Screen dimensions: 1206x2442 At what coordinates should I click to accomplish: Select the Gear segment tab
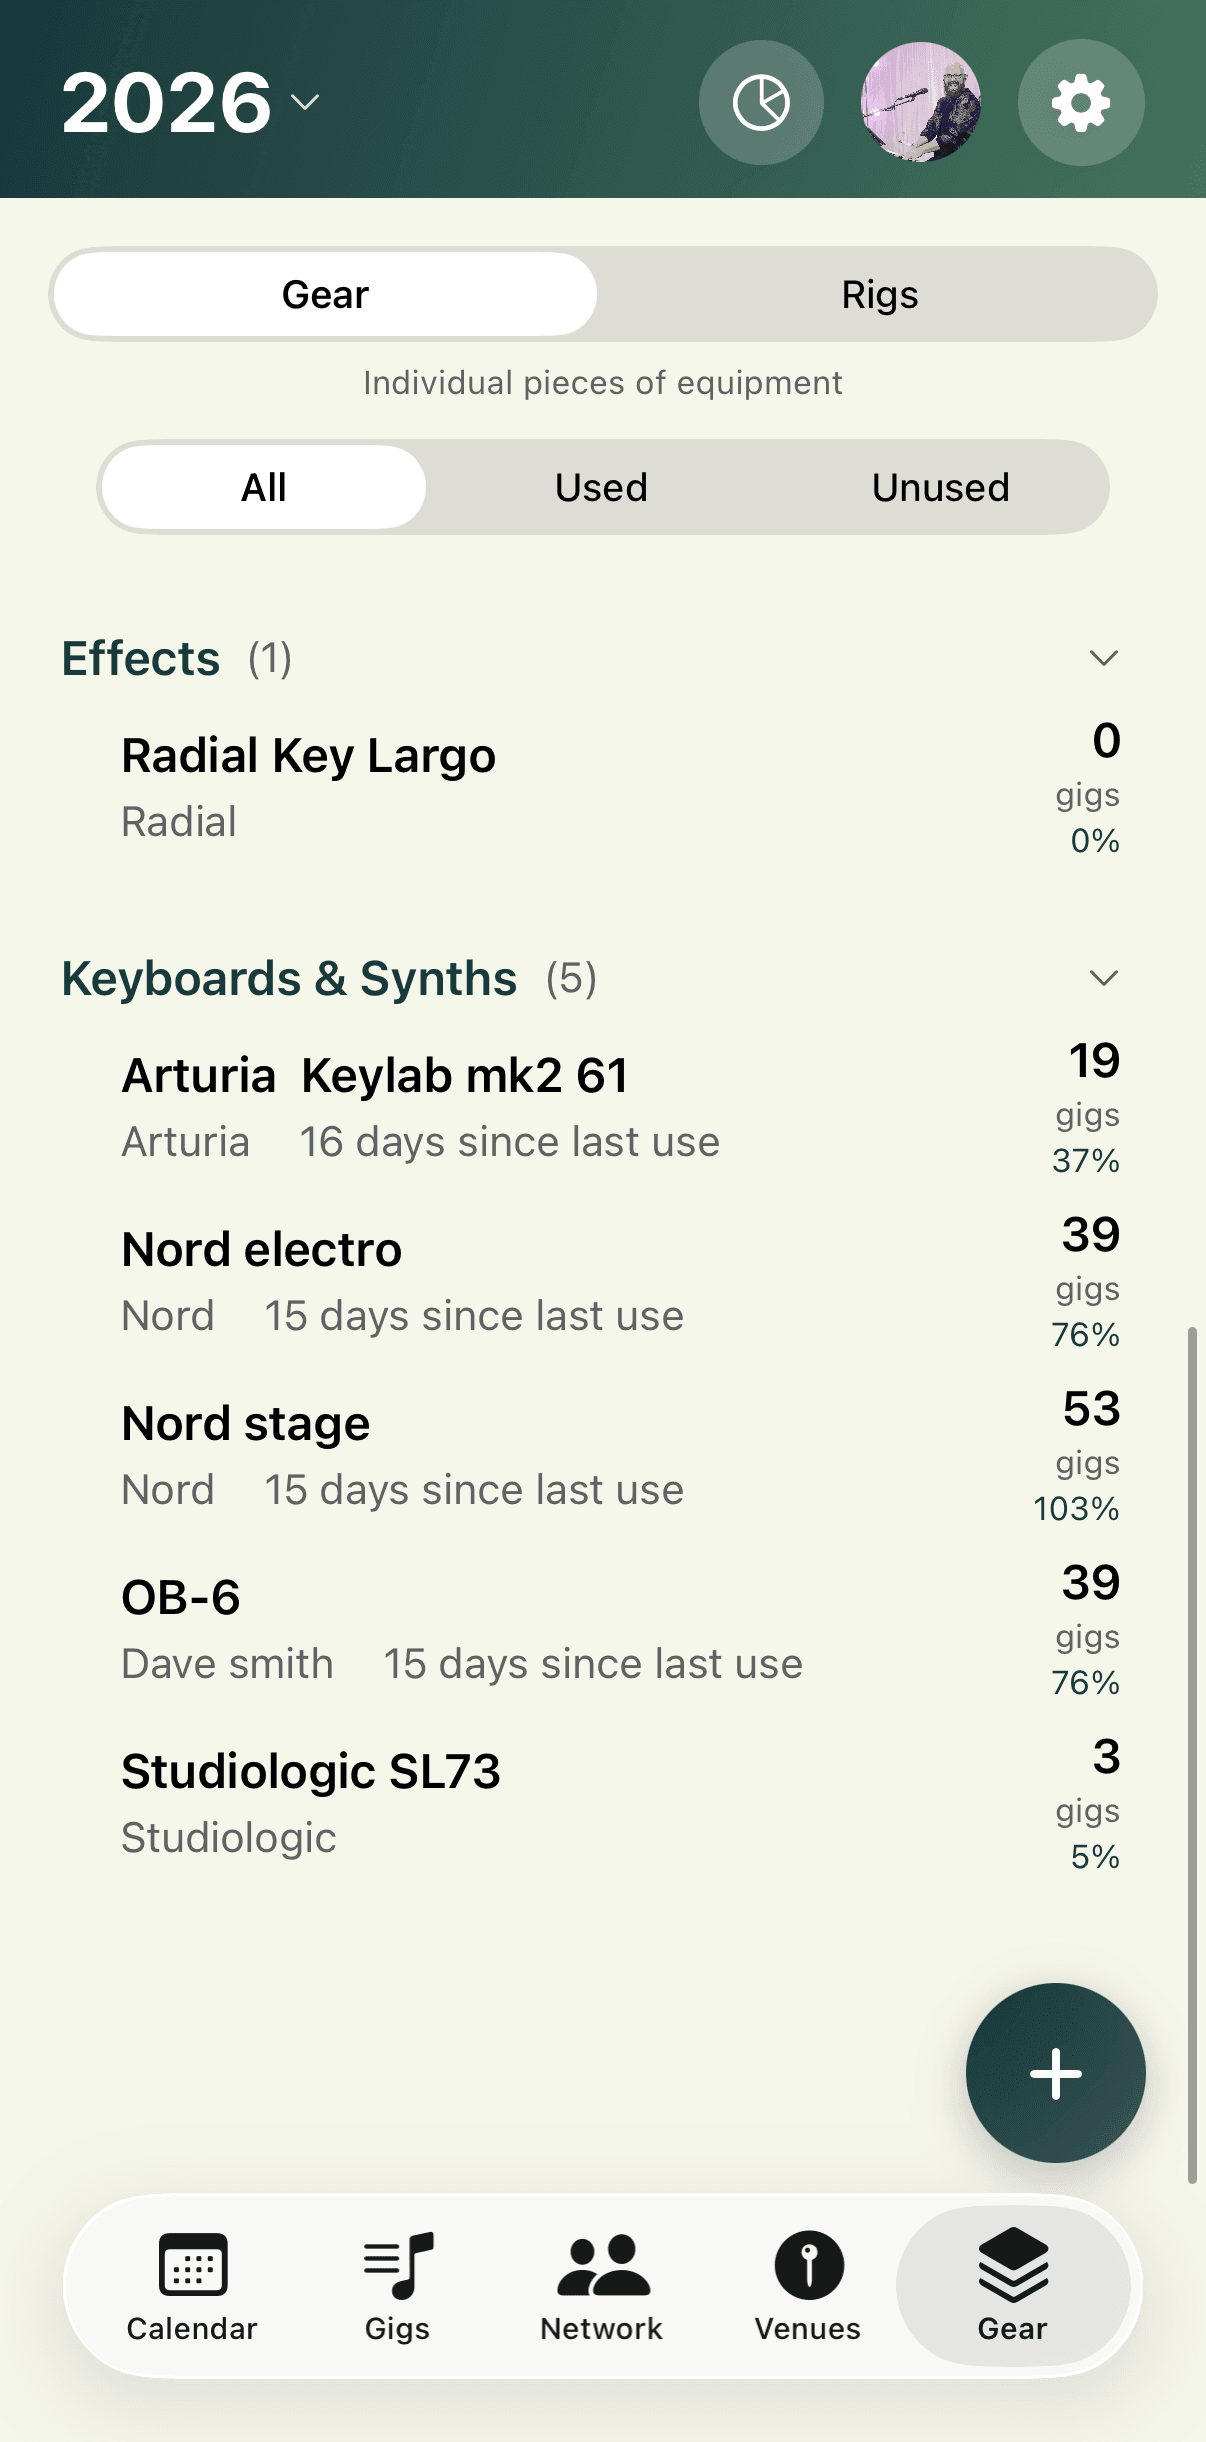coord(325,295)
